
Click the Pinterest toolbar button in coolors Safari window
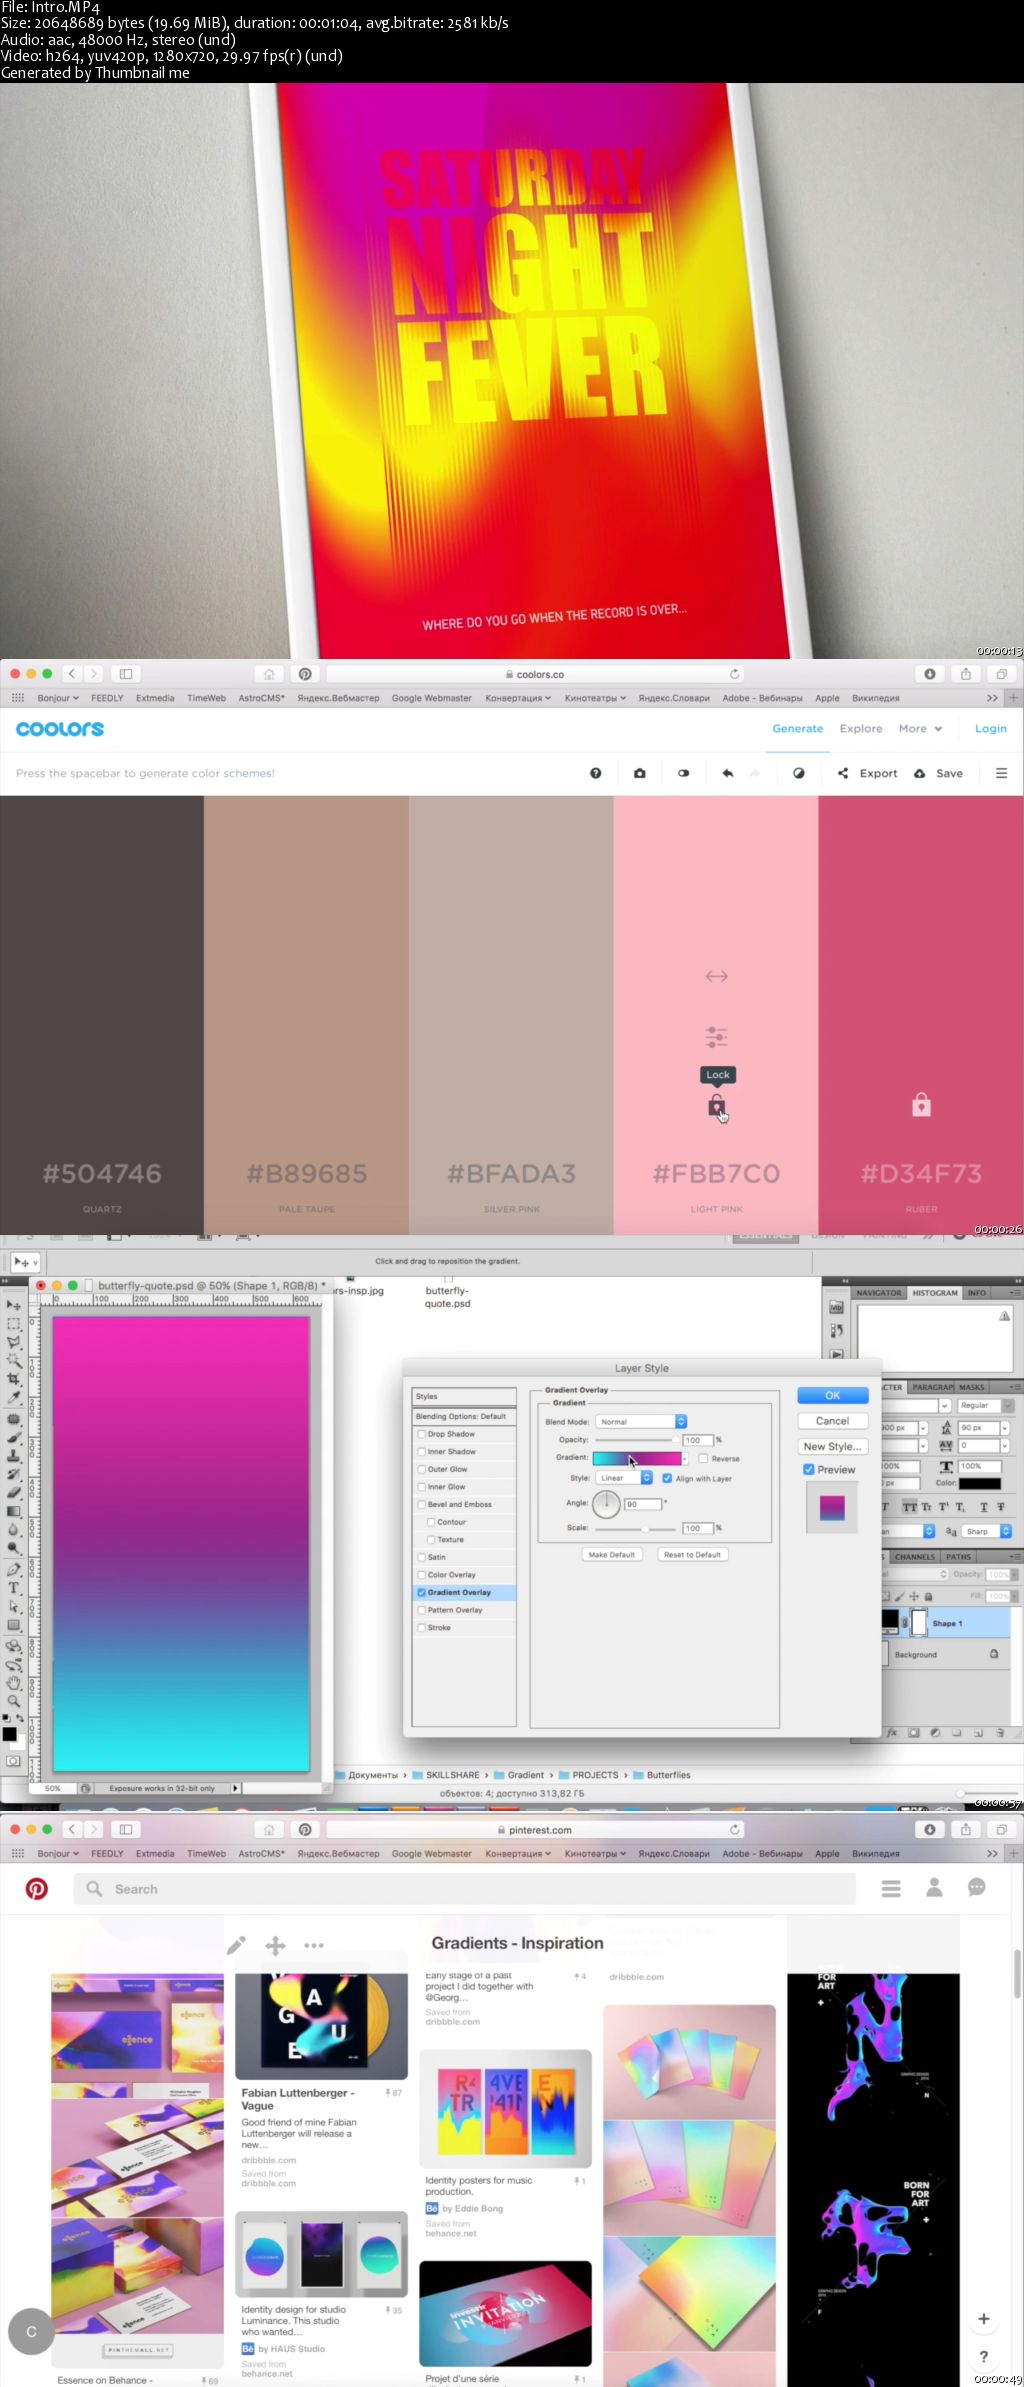305,674
